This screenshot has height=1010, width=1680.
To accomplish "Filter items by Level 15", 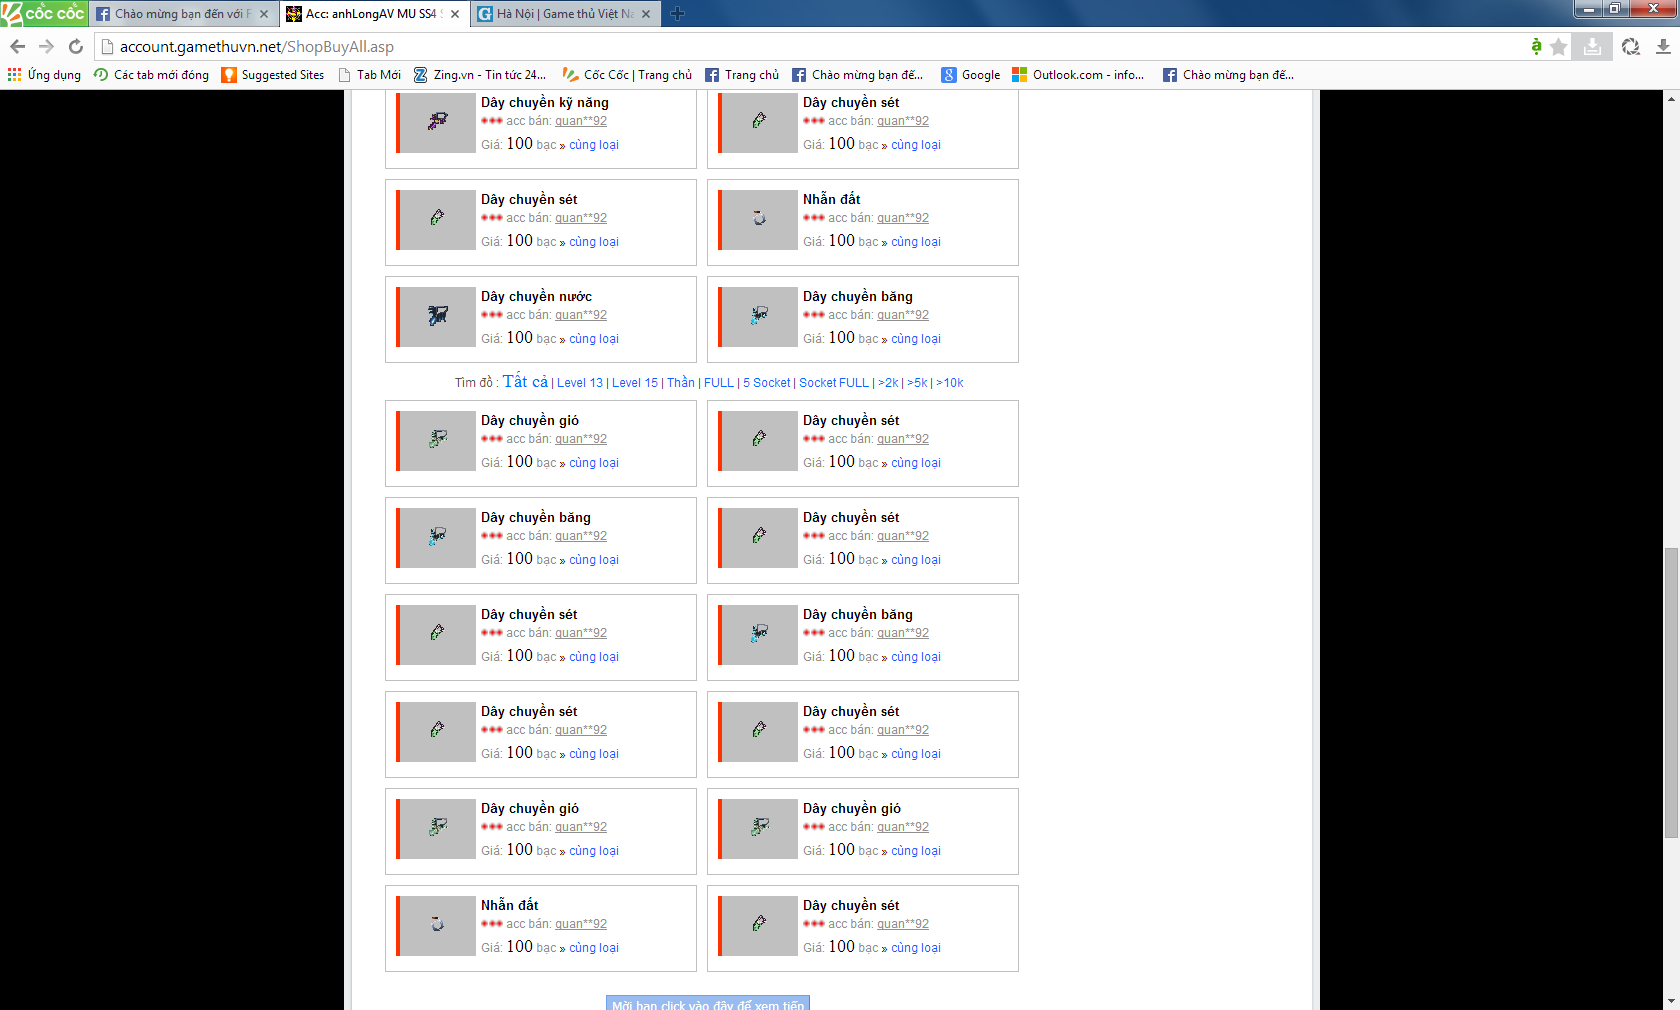I will click(635, 383).
